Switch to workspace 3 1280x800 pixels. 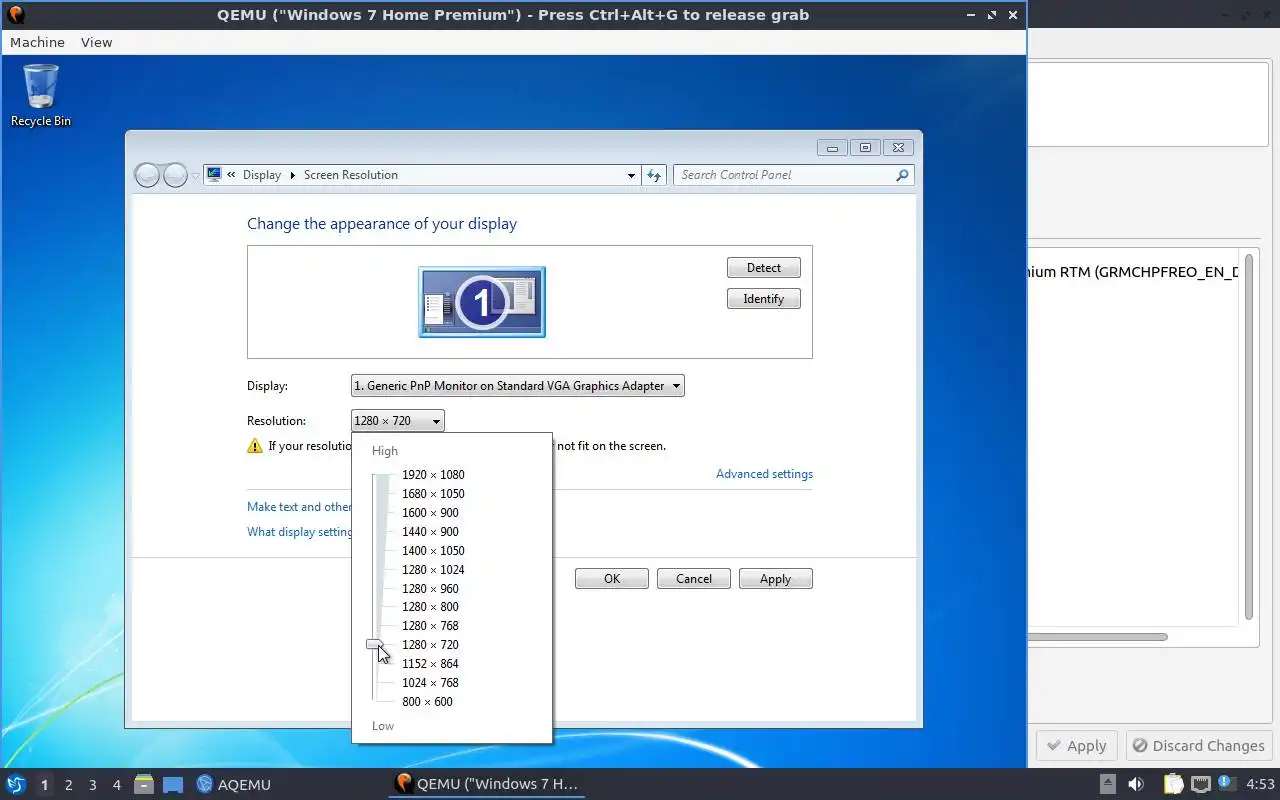pyautogui.click(x=92, y=785)
